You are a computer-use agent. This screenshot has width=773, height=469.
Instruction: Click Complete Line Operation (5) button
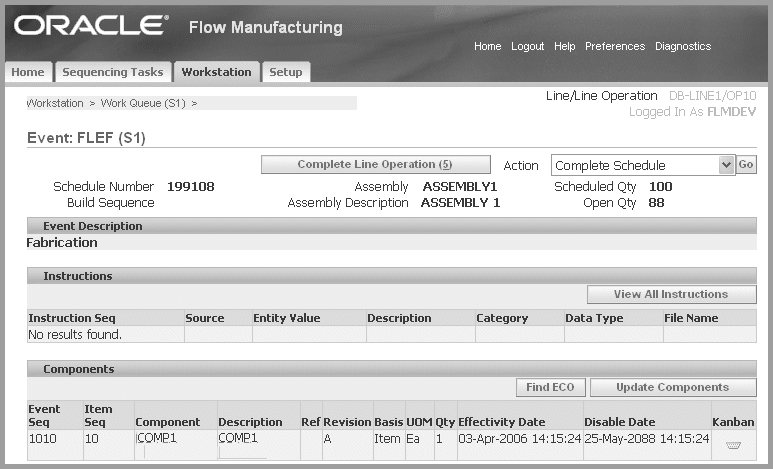pos(376,164)
